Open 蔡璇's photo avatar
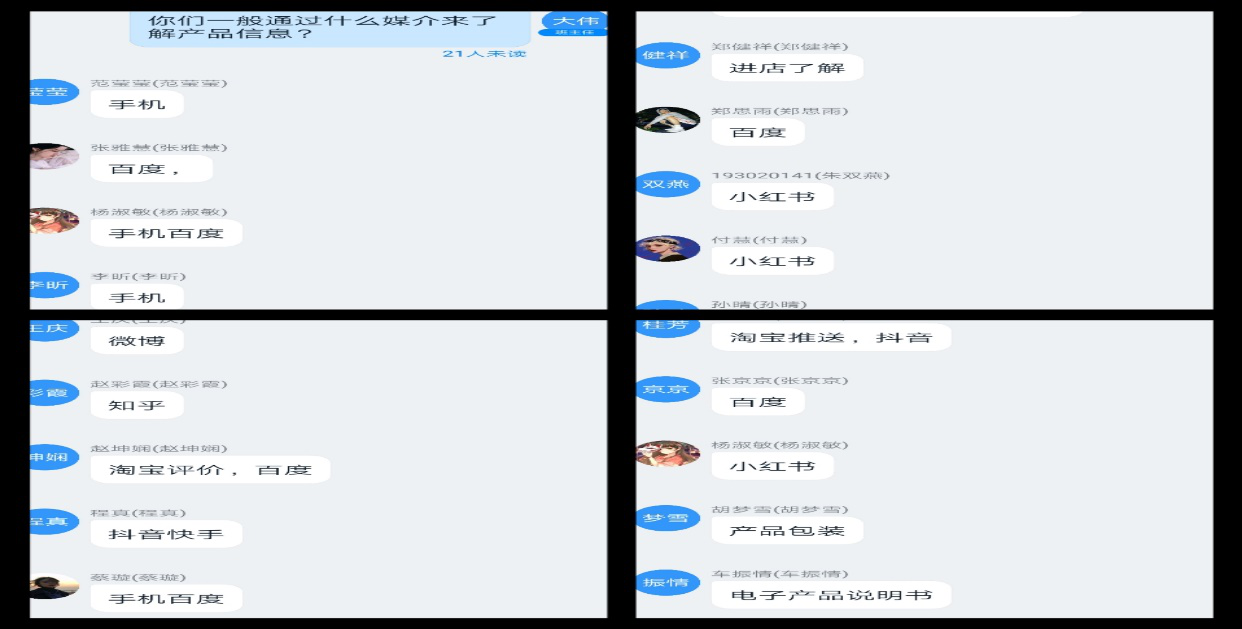This screenshot has width=1242, height=629. click(54, 586)
